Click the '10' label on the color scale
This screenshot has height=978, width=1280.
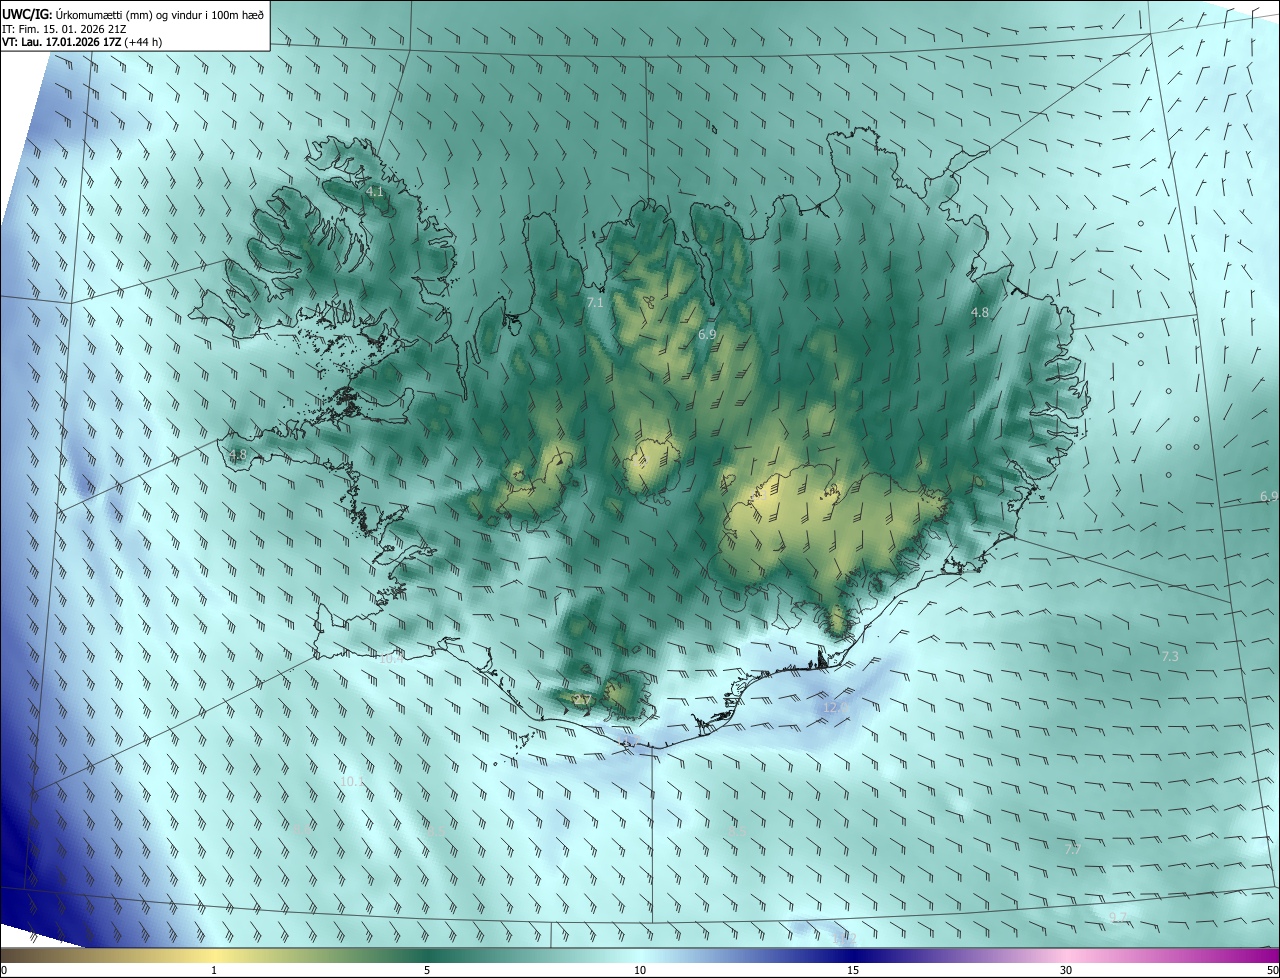click(640, 970)
